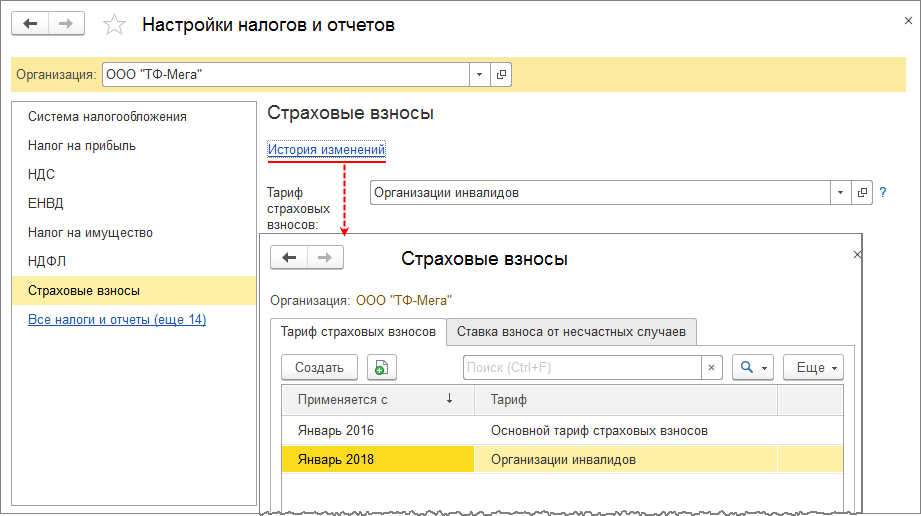Click the blue help question mark
This screenshot has width=921, height=516.
pos(883,192)
